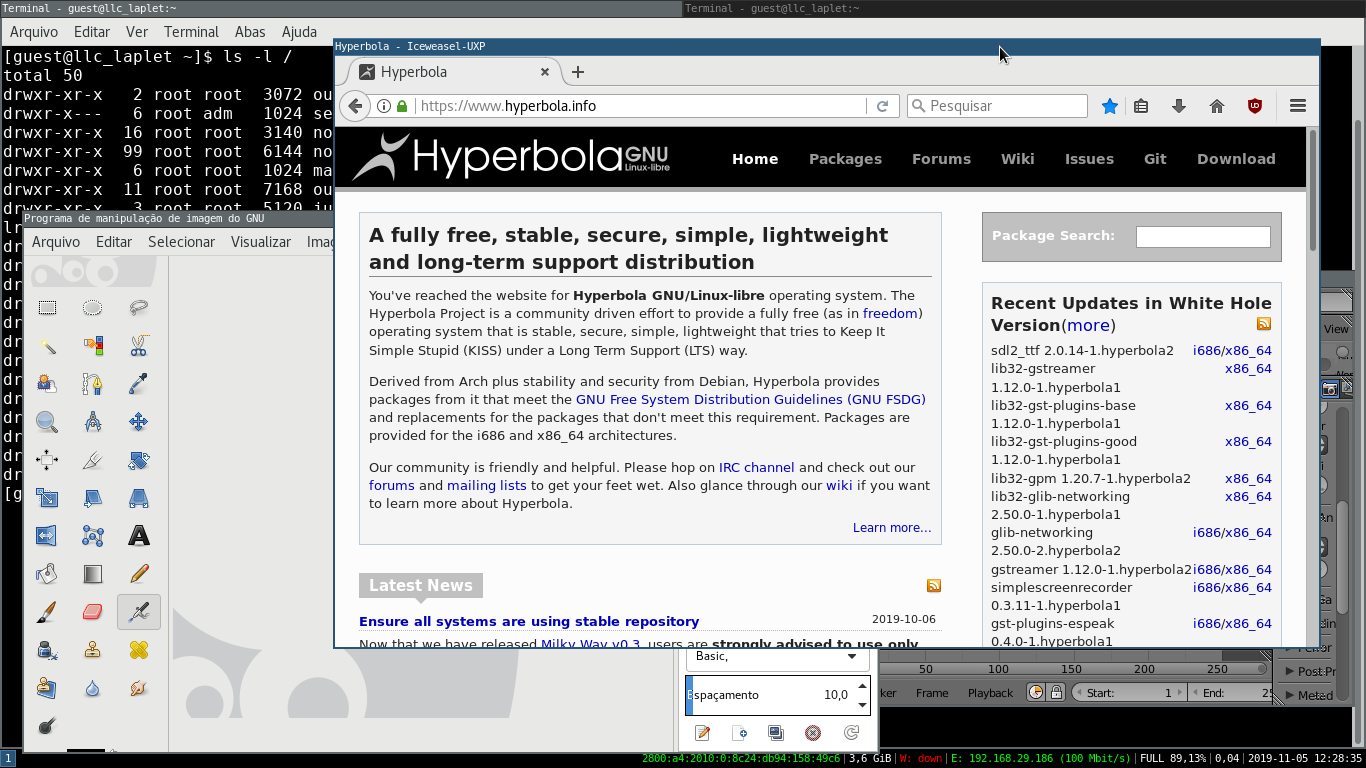Toggle Blender timeline preview range clock icon
Screen dimensions: 1366x768
pyautogui.click(x=1036, y=692)
